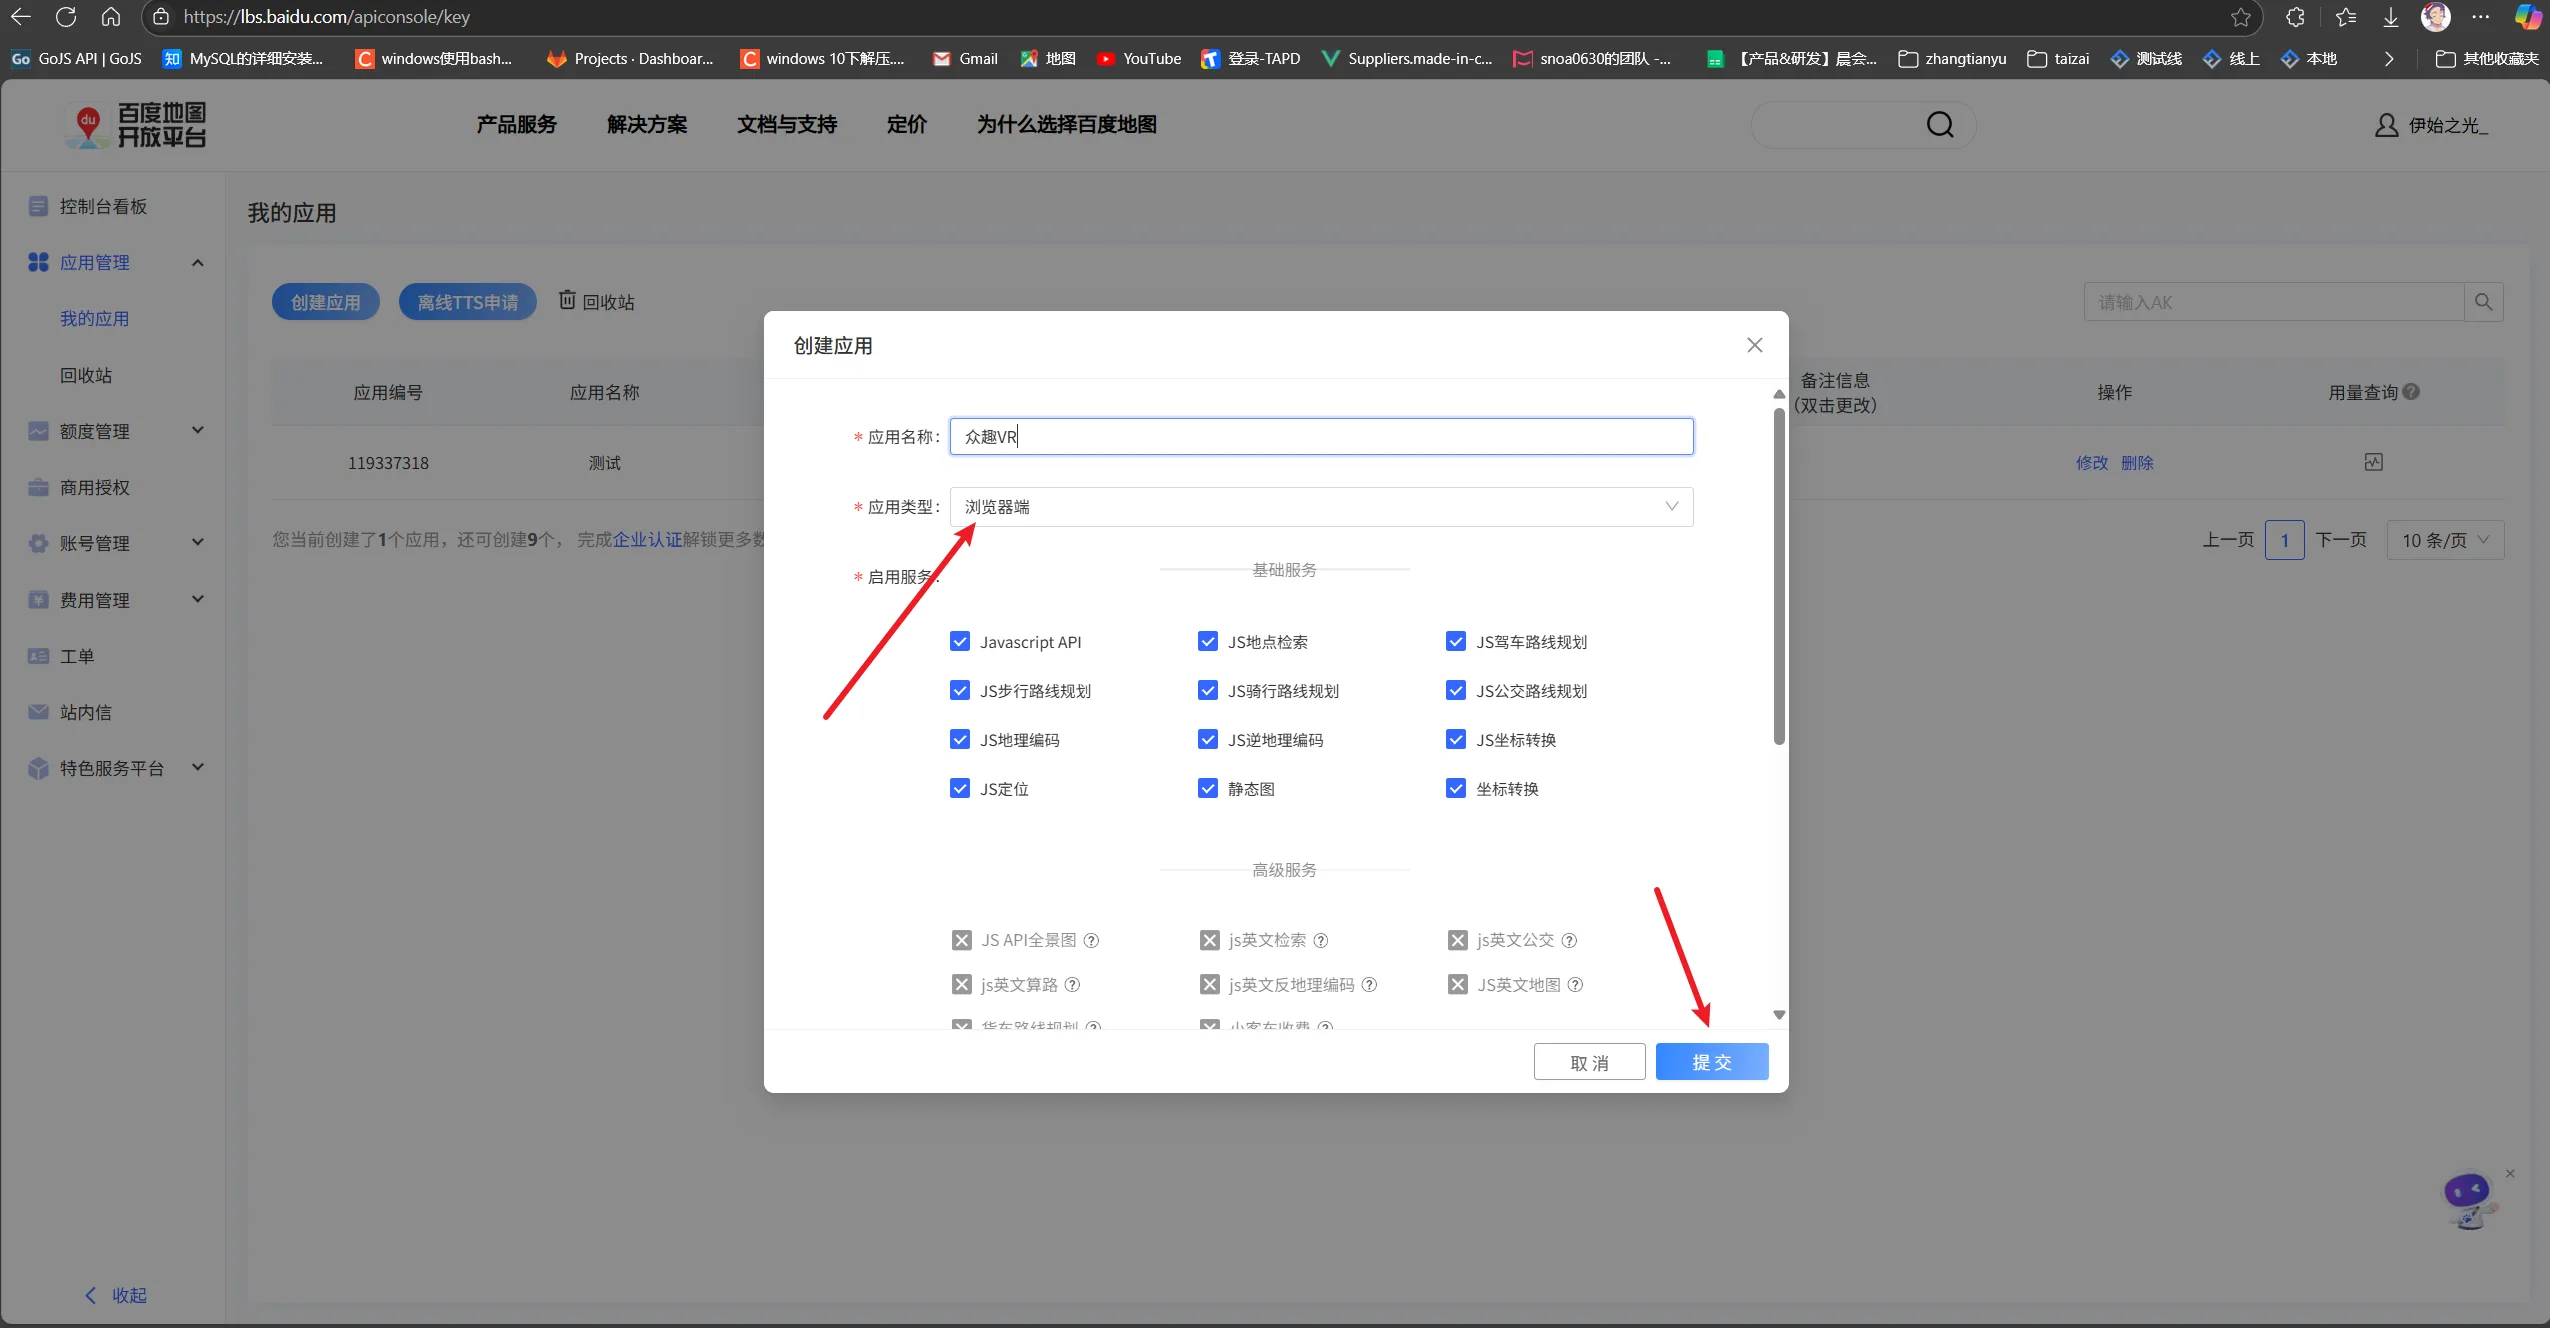2550x1328 pixels.
Task: Uncheck the JS步行路线规划 checkbox
Action: point(960,690)
